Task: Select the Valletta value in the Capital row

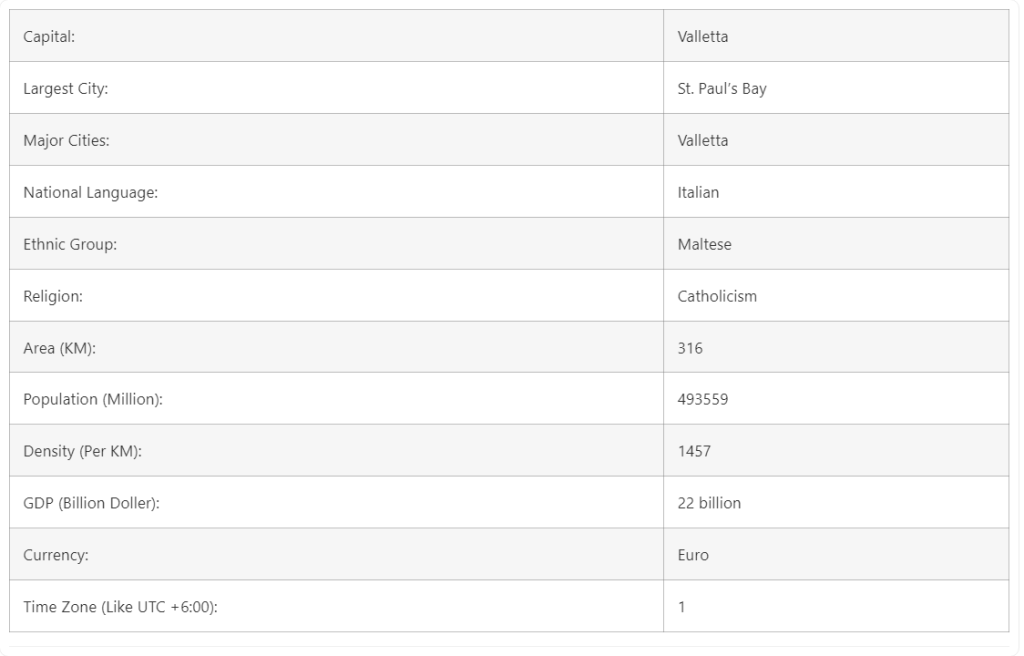Action: pyautogui.click(x=703, y=37)
